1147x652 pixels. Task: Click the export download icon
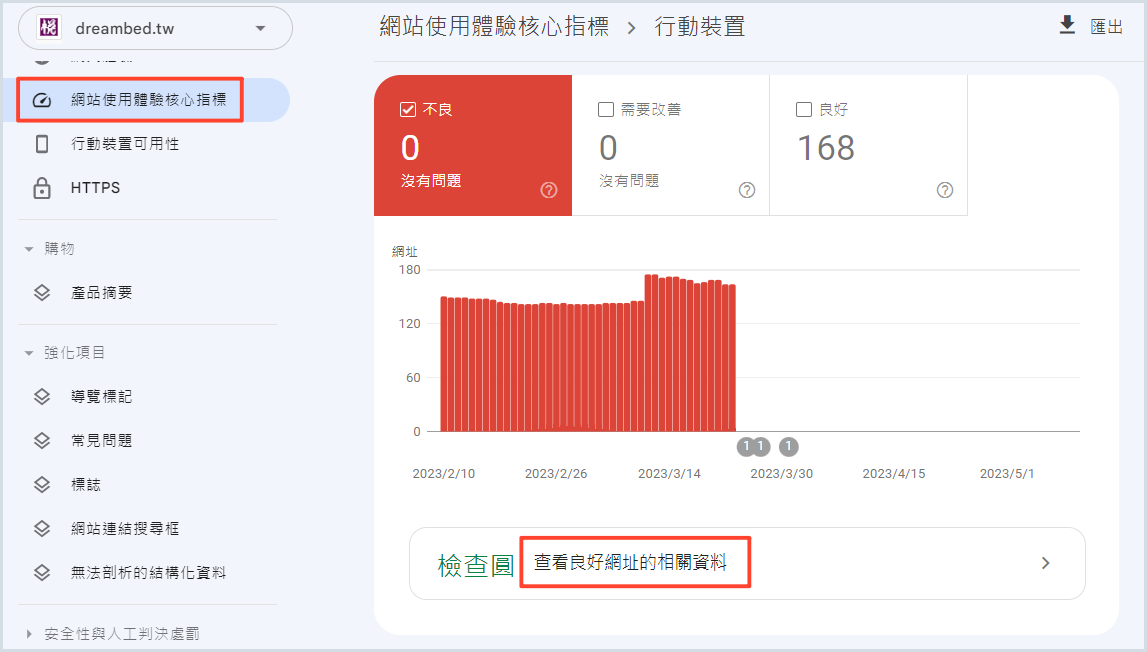tap(1067, 26)
